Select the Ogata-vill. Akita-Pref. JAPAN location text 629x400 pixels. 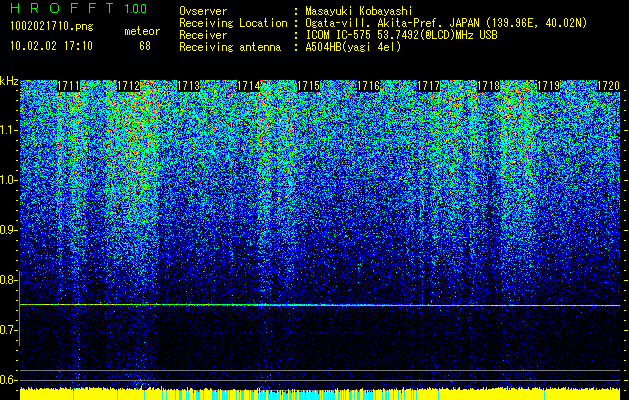tap(446, 23)
